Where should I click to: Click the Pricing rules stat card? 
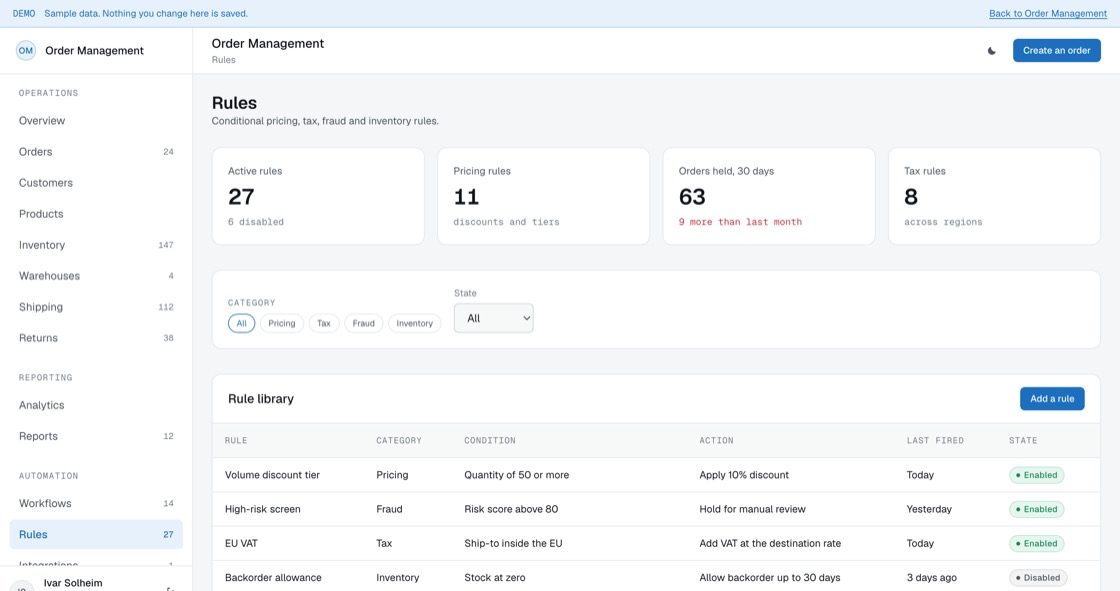tap(544, 197)
